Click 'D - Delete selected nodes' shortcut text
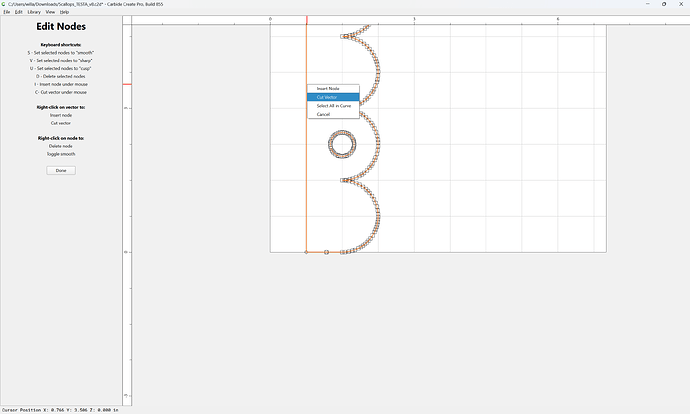Image resolution: width=690 pixels, height=414 pixels. point(61,76)
